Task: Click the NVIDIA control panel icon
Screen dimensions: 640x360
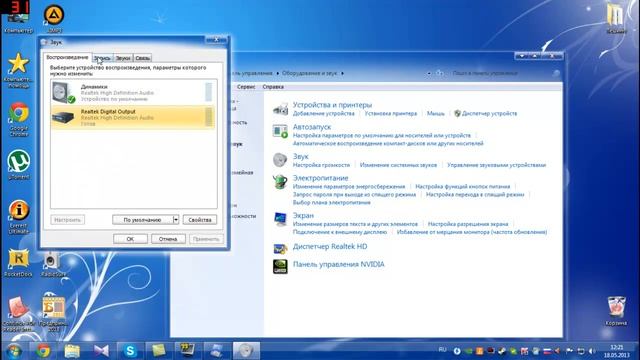Action: point(280,267)
